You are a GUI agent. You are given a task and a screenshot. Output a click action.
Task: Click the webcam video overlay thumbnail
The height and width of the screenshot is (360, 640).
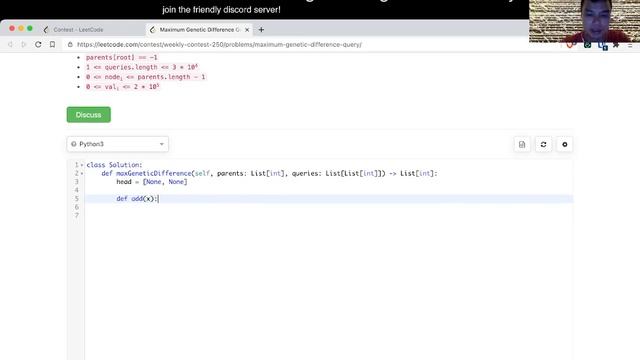click(x=584, y=21)
